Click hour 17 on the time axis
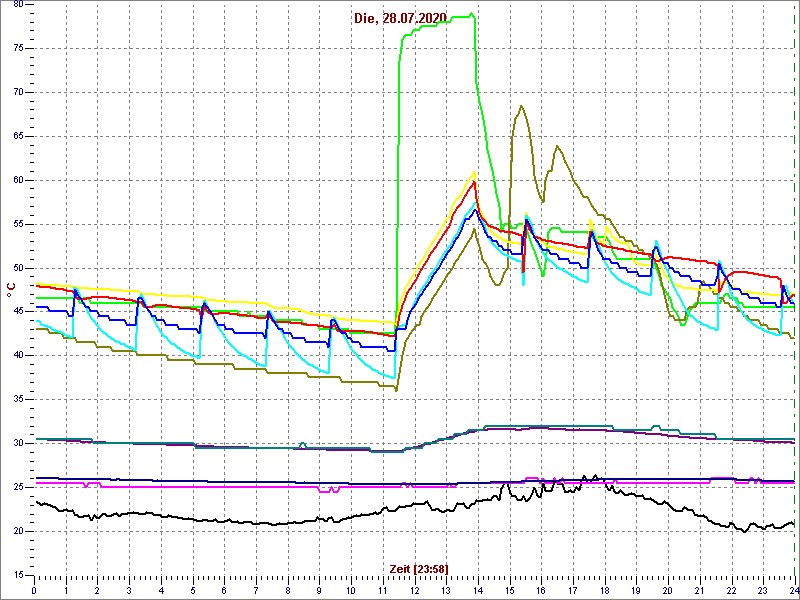Image resolution: width=800 pixels, height=600 pixels. [573, 590]
